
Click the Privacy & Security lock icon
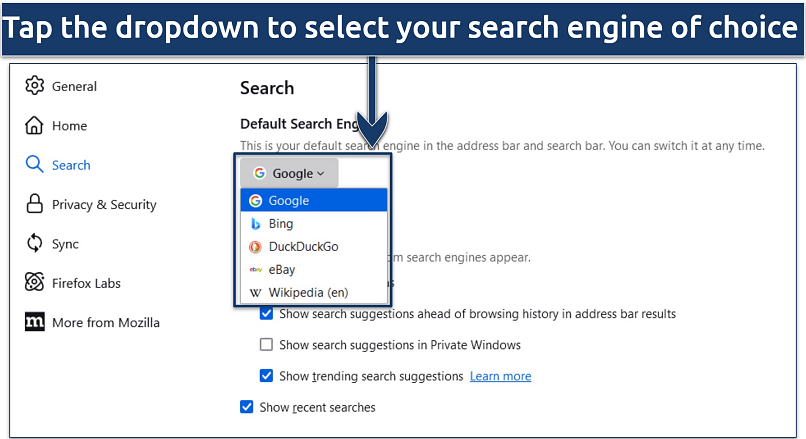(35, 204)
